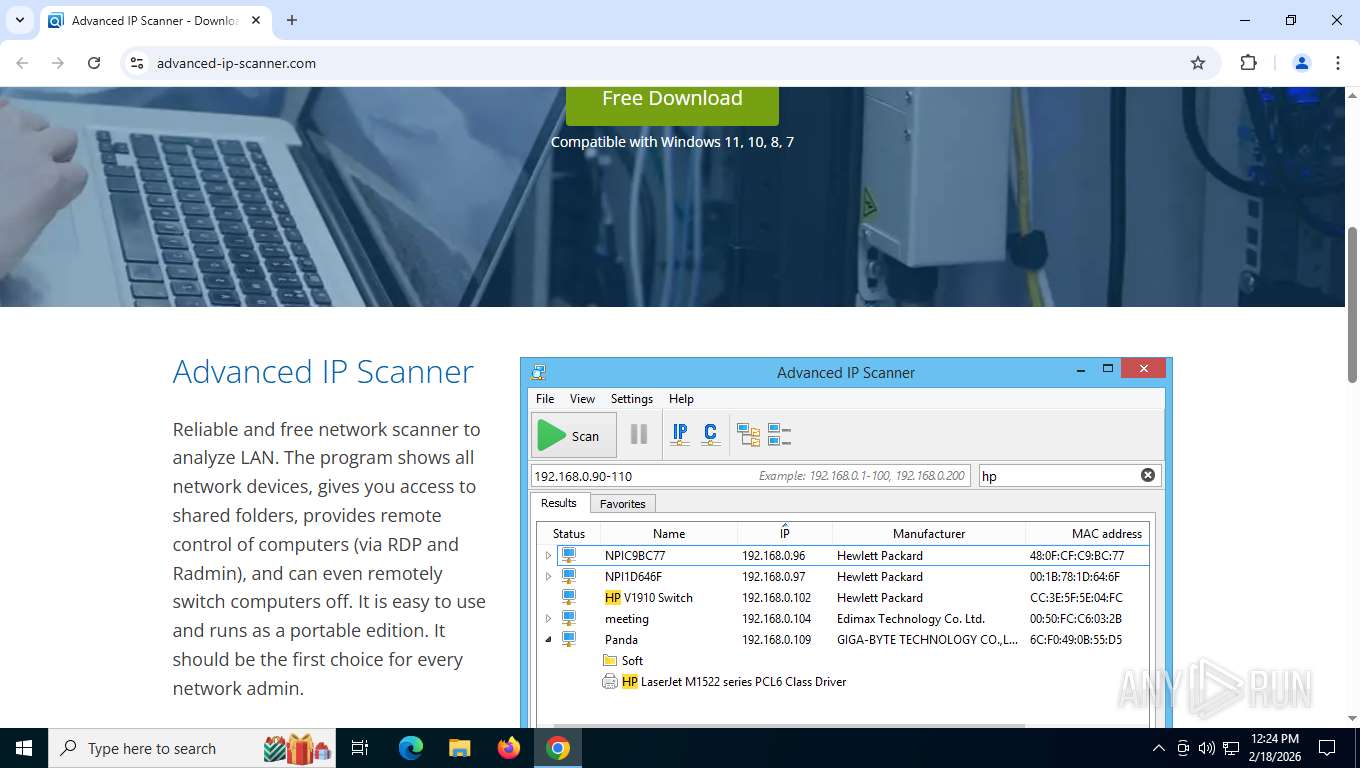
Task: Open Chrome three-dot menu
Action: point(1338,63)
